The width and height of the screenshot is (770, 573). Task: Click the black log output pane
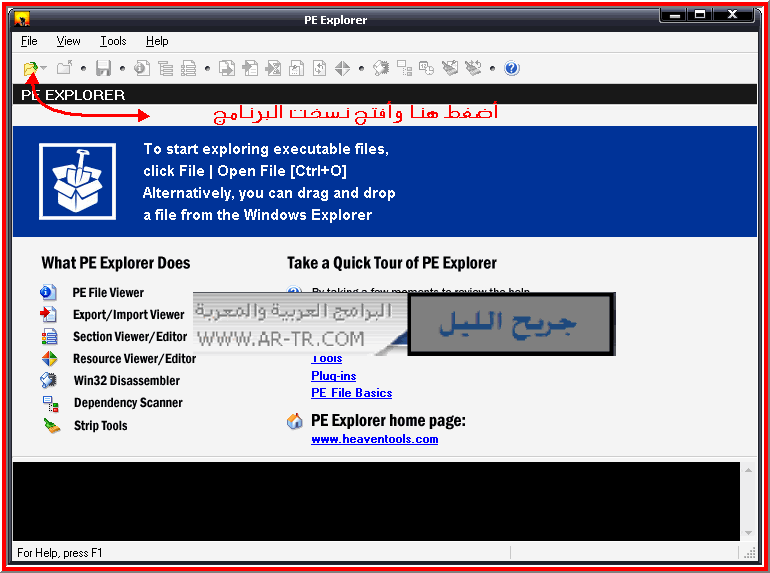[376, 501]
